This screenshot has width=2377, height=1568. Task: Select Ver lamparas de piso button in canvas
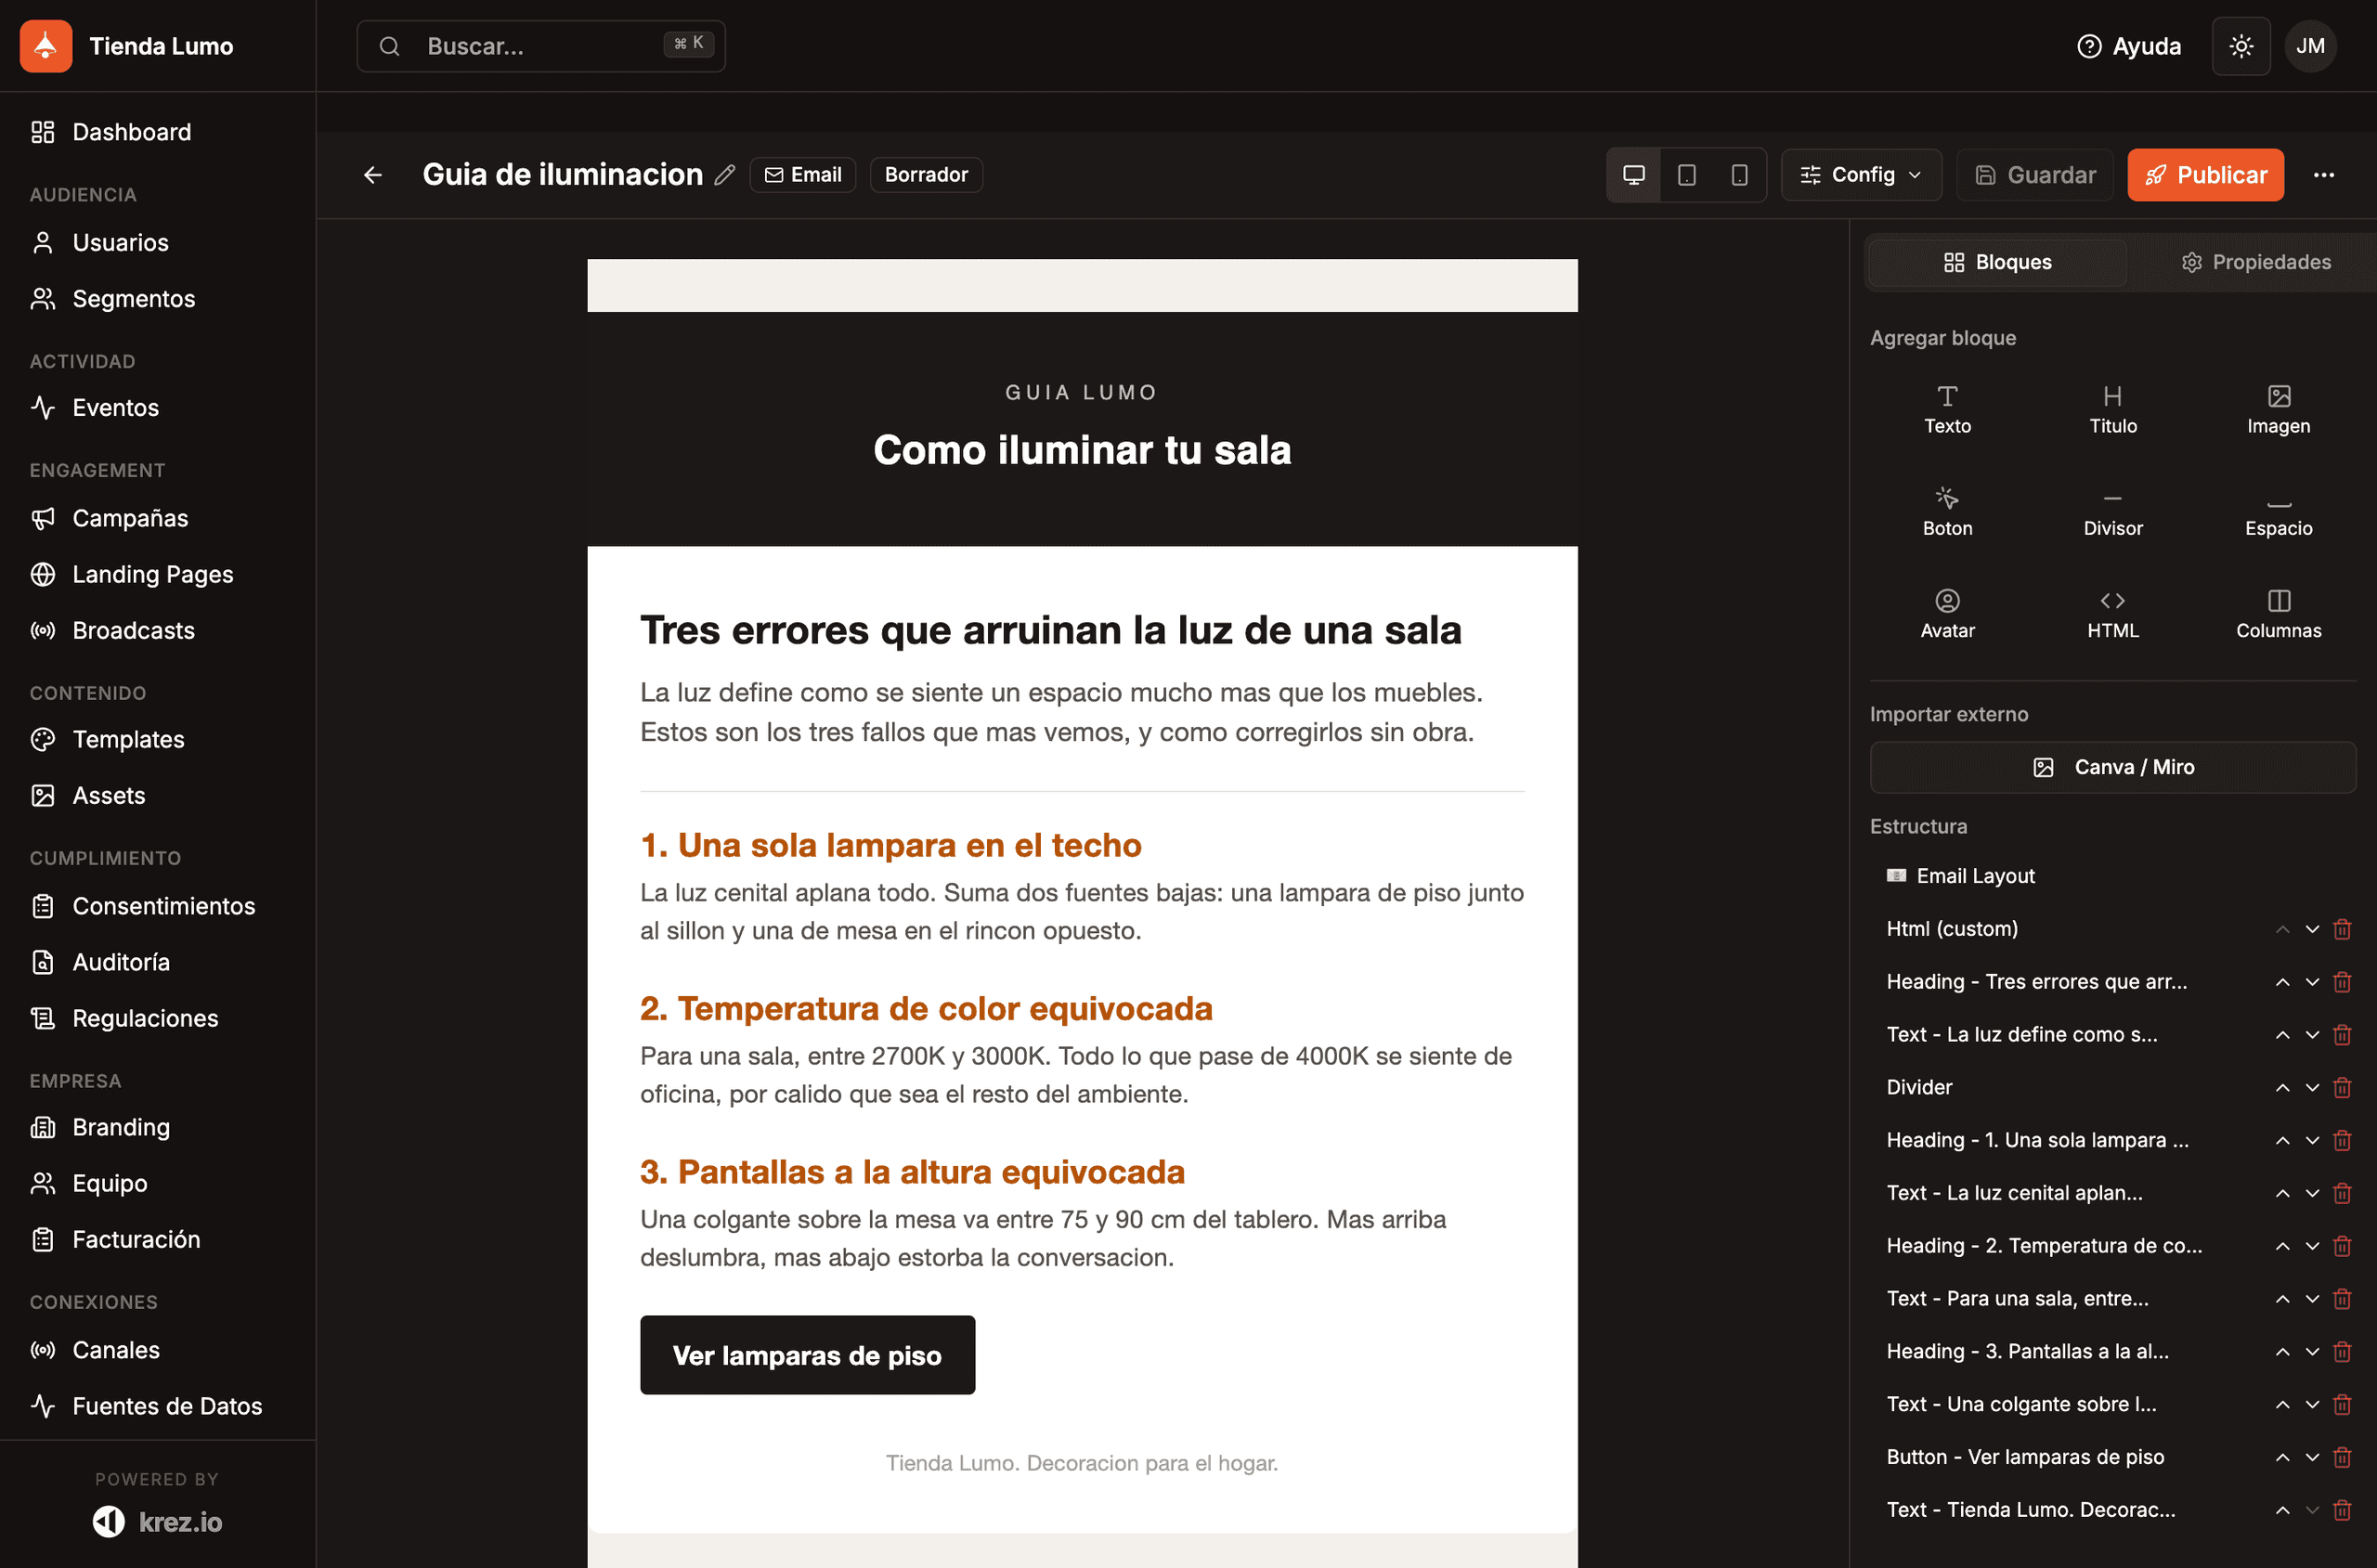807,1355
